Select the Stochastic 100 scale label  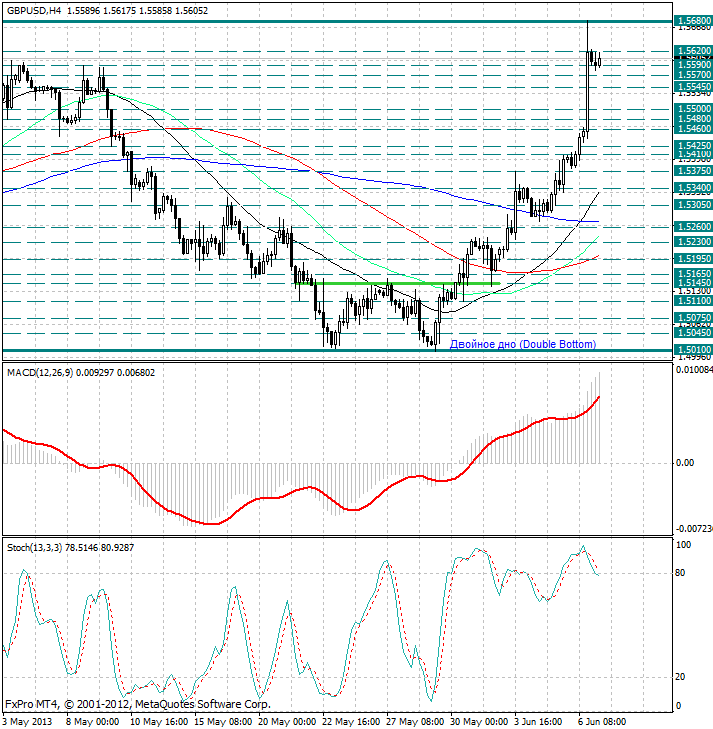point(683,544)
